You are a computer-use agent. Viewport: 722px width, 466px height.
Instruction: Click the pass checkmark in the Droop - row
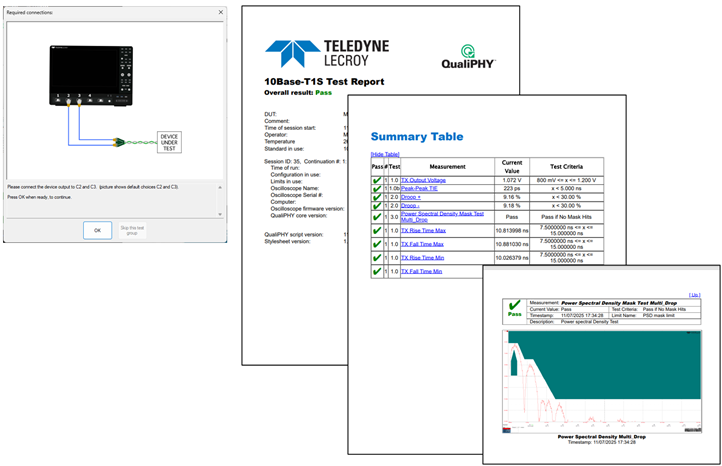[x=377, y=206]
